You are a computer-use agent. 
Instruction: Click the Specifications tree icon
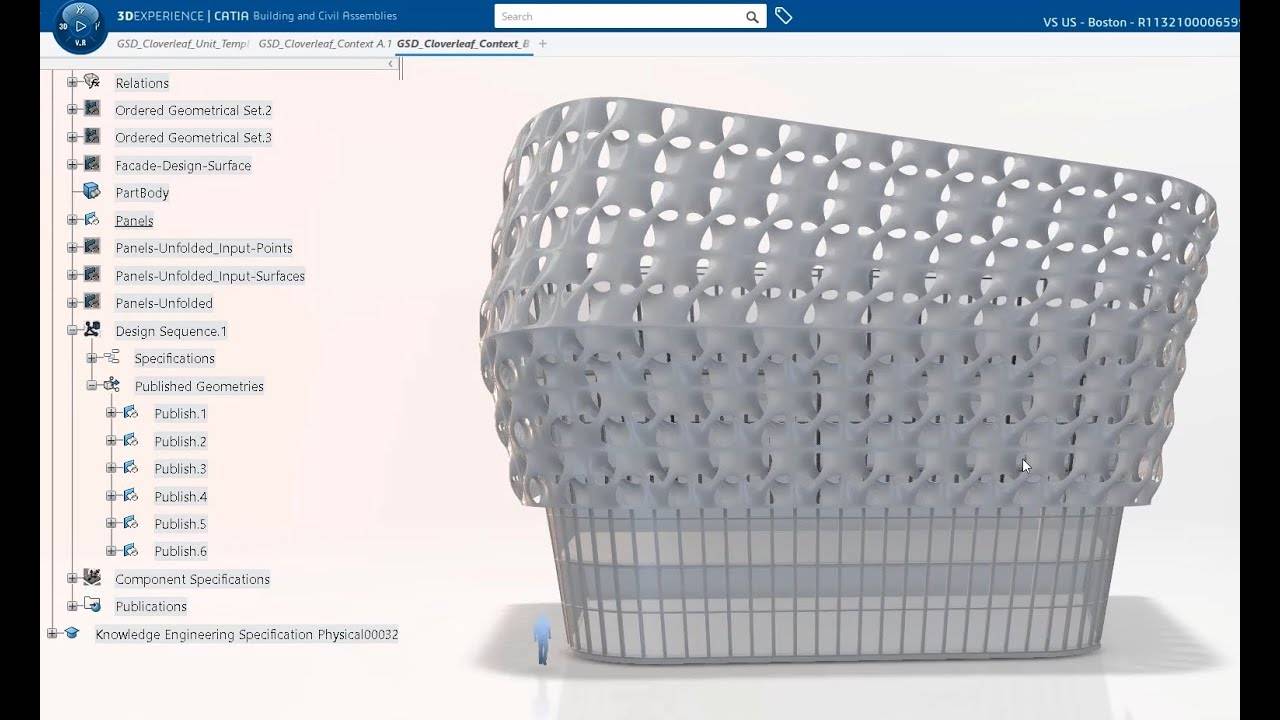[111, 357]
